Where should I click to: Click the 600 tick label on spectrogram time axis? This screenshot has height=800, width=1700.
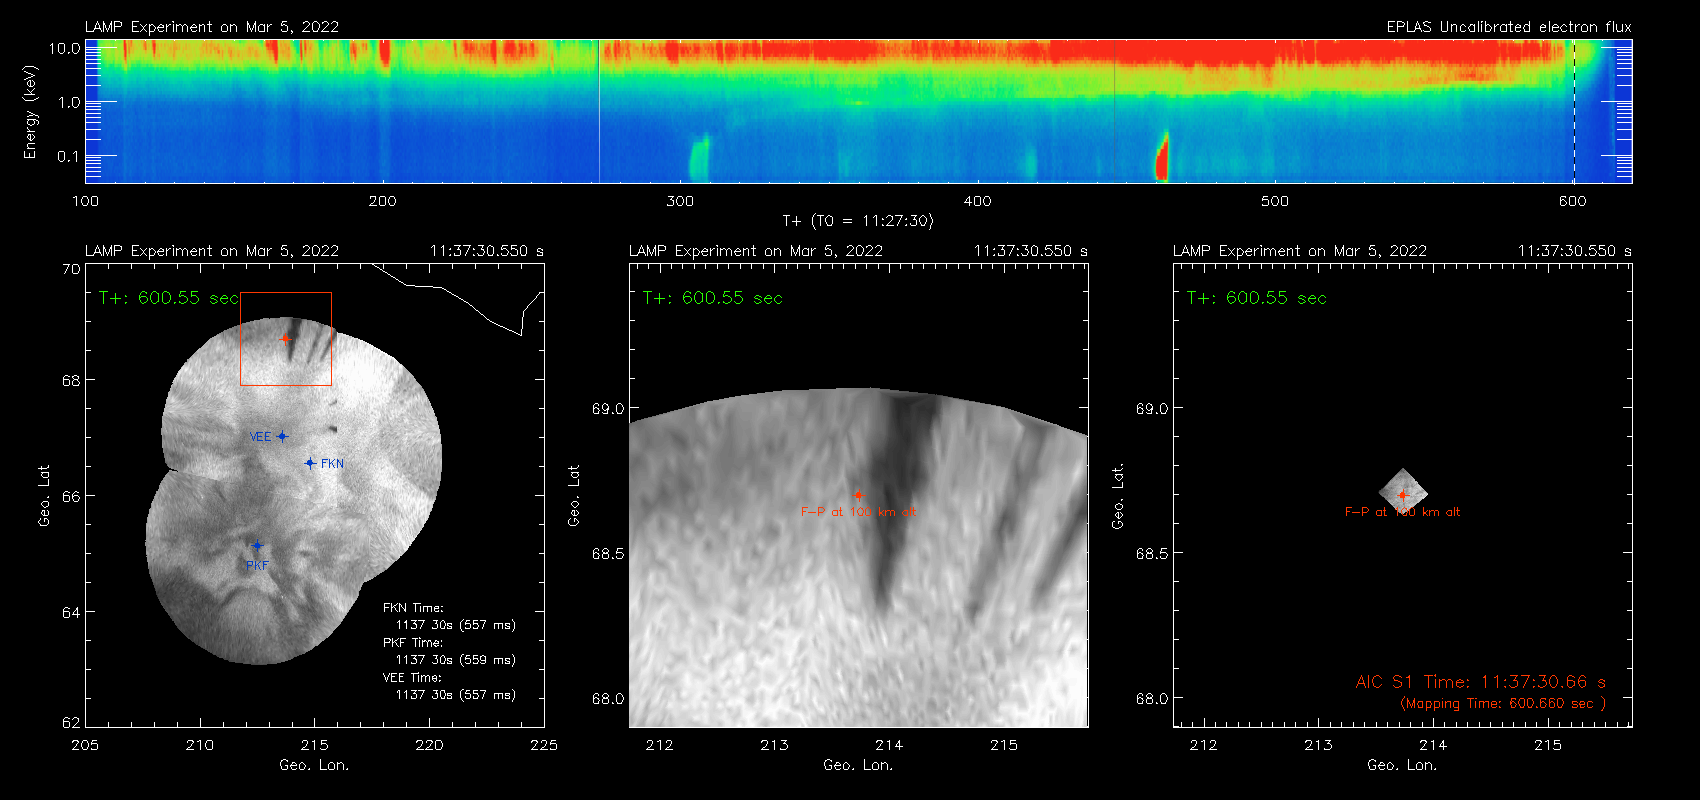(x=1573, y=201)
